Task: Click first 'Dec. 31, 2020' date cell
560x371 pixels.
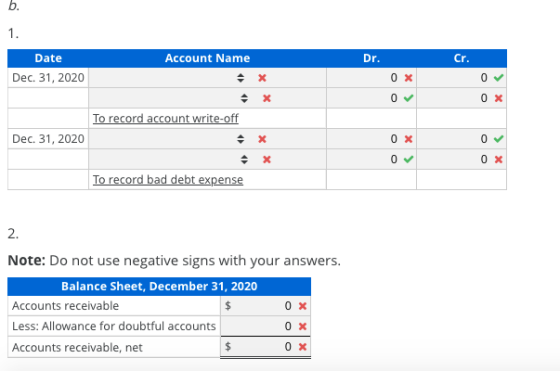Action: tap(48, 78)
